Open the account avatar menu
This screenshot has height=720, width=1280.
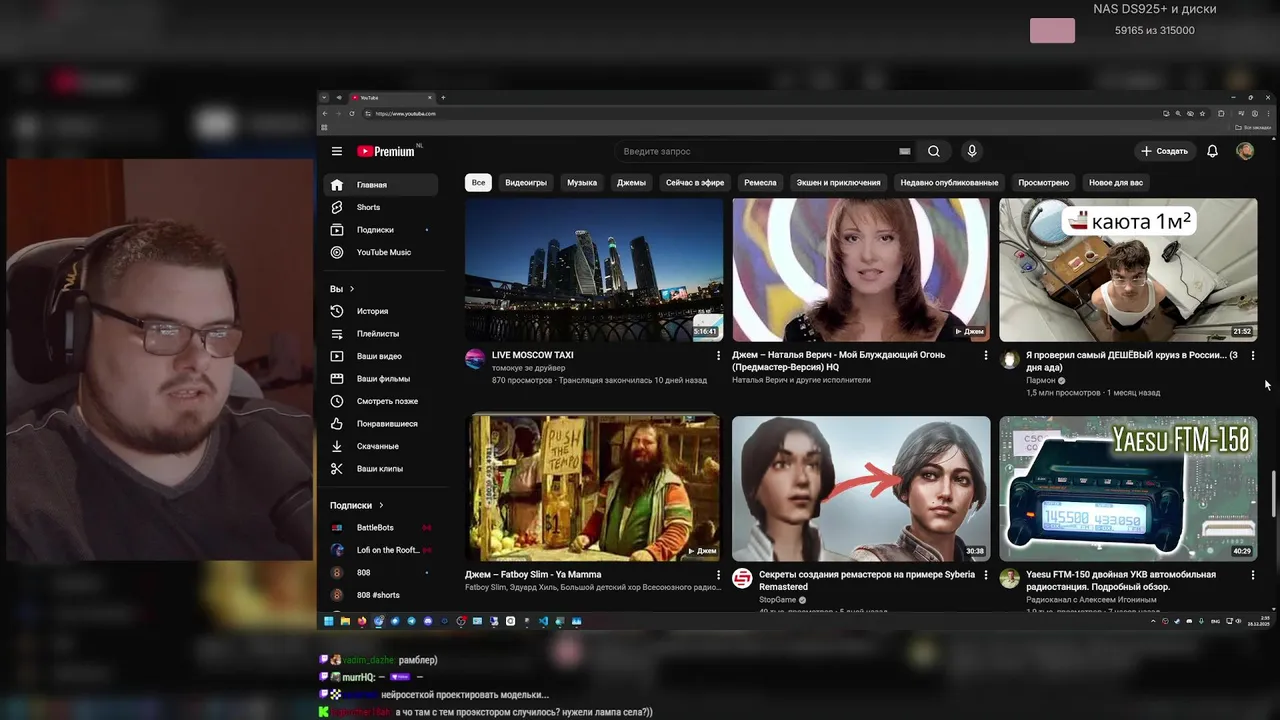click(1245, 151)
